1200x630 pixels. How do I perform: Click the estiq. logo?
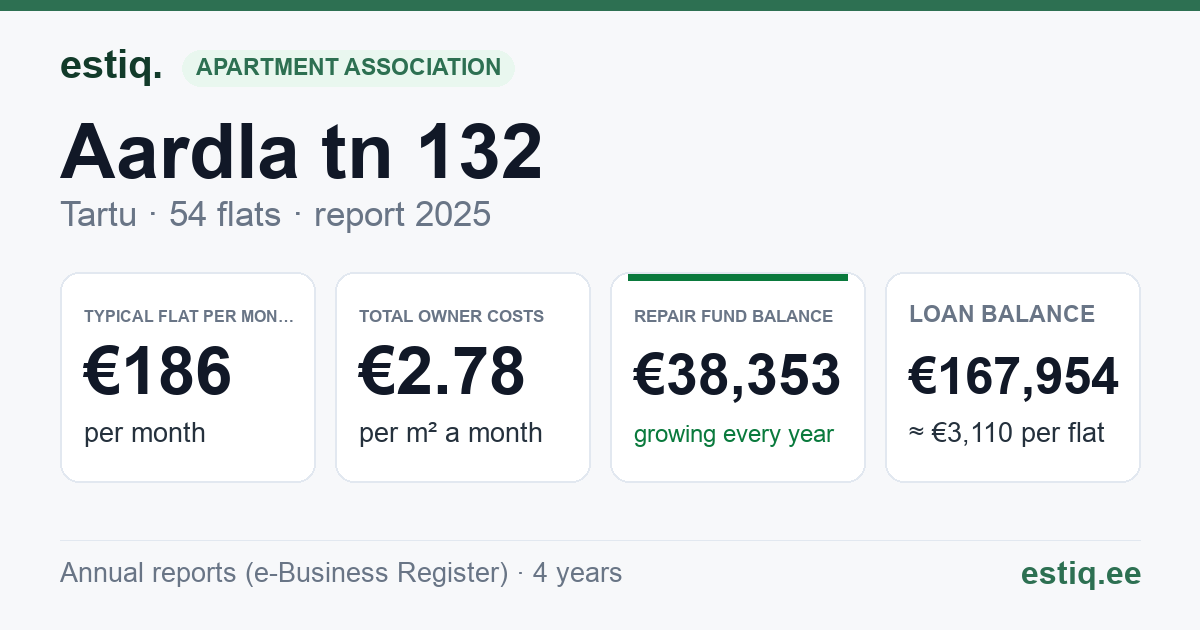pyautogui.click(x=111, y=67)
